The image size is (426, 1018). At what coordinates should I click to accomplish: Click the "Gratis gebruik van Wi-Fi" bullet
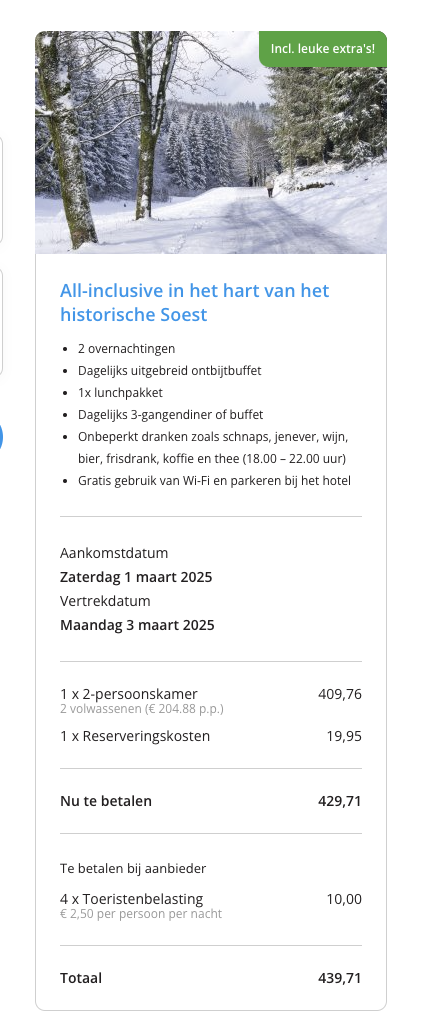click(214, 481)
